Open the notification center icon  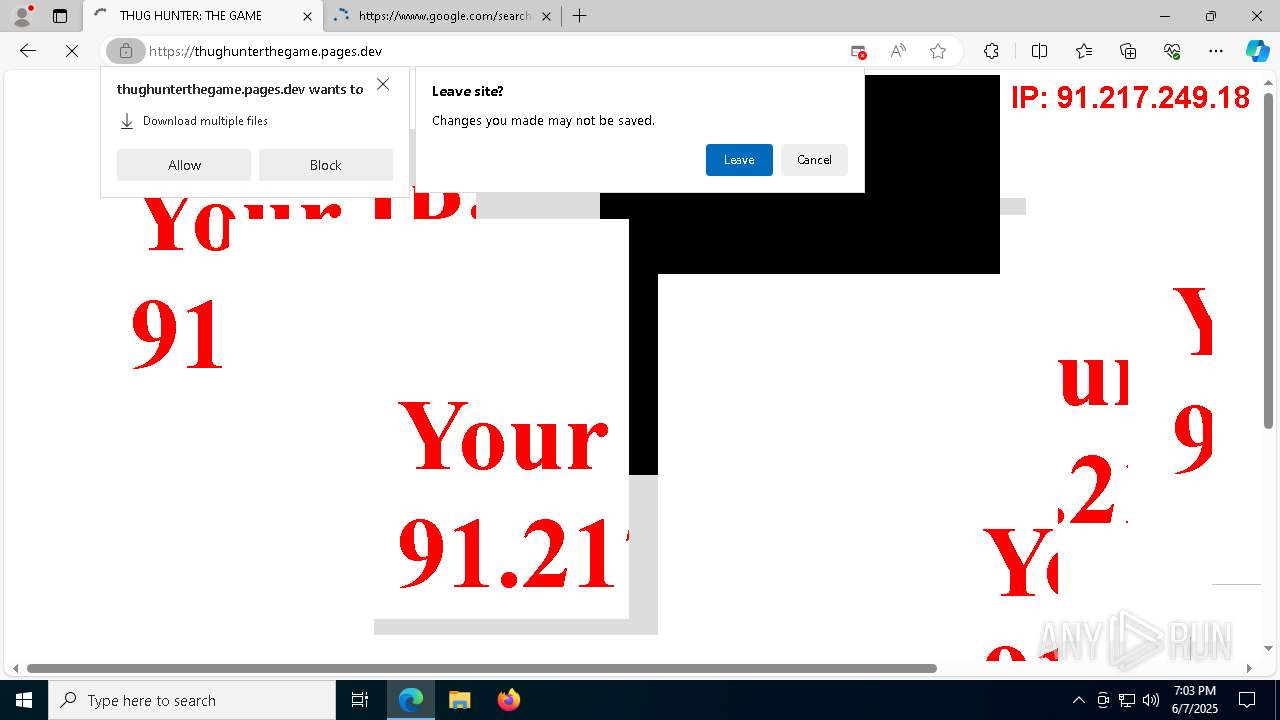[1247, 700]
